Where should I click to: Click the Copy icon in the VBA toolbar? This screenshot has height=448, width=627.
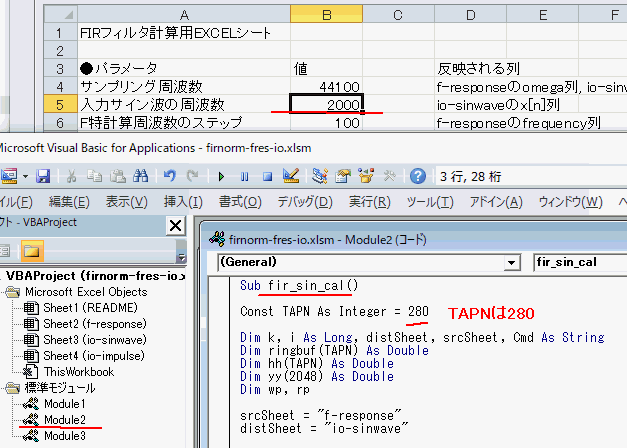pos(94,176)
